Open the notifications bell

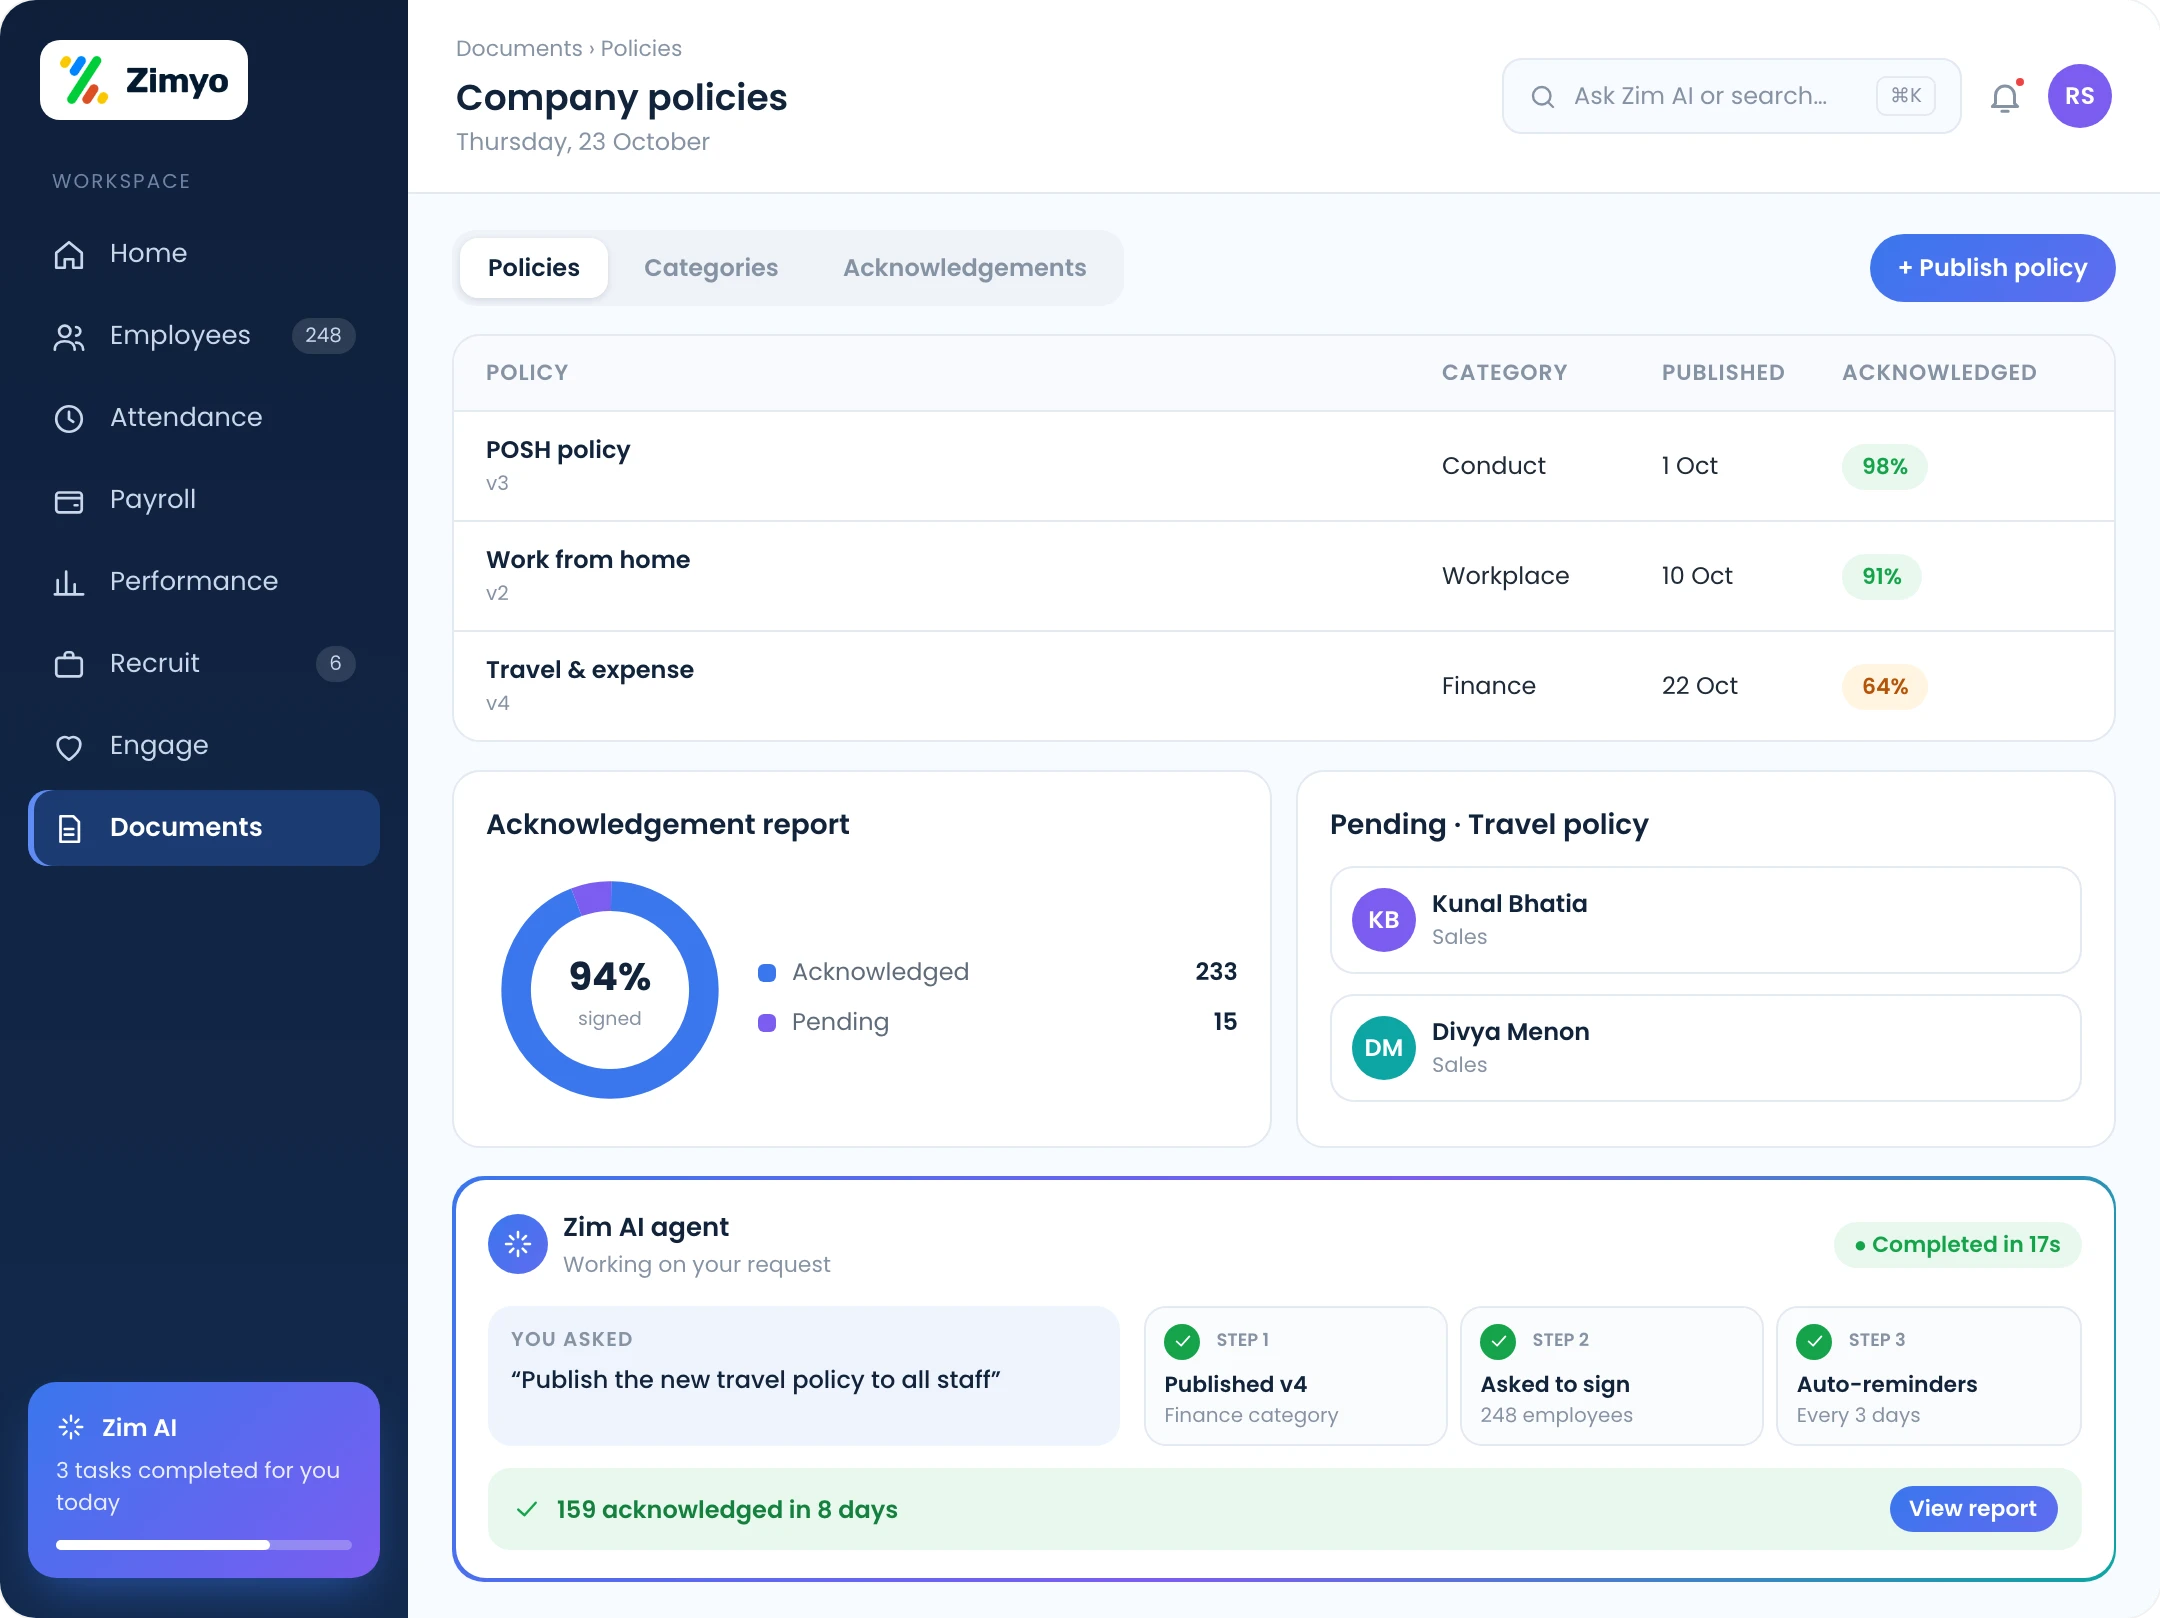pyautogui.click(x=2005, y=97)
